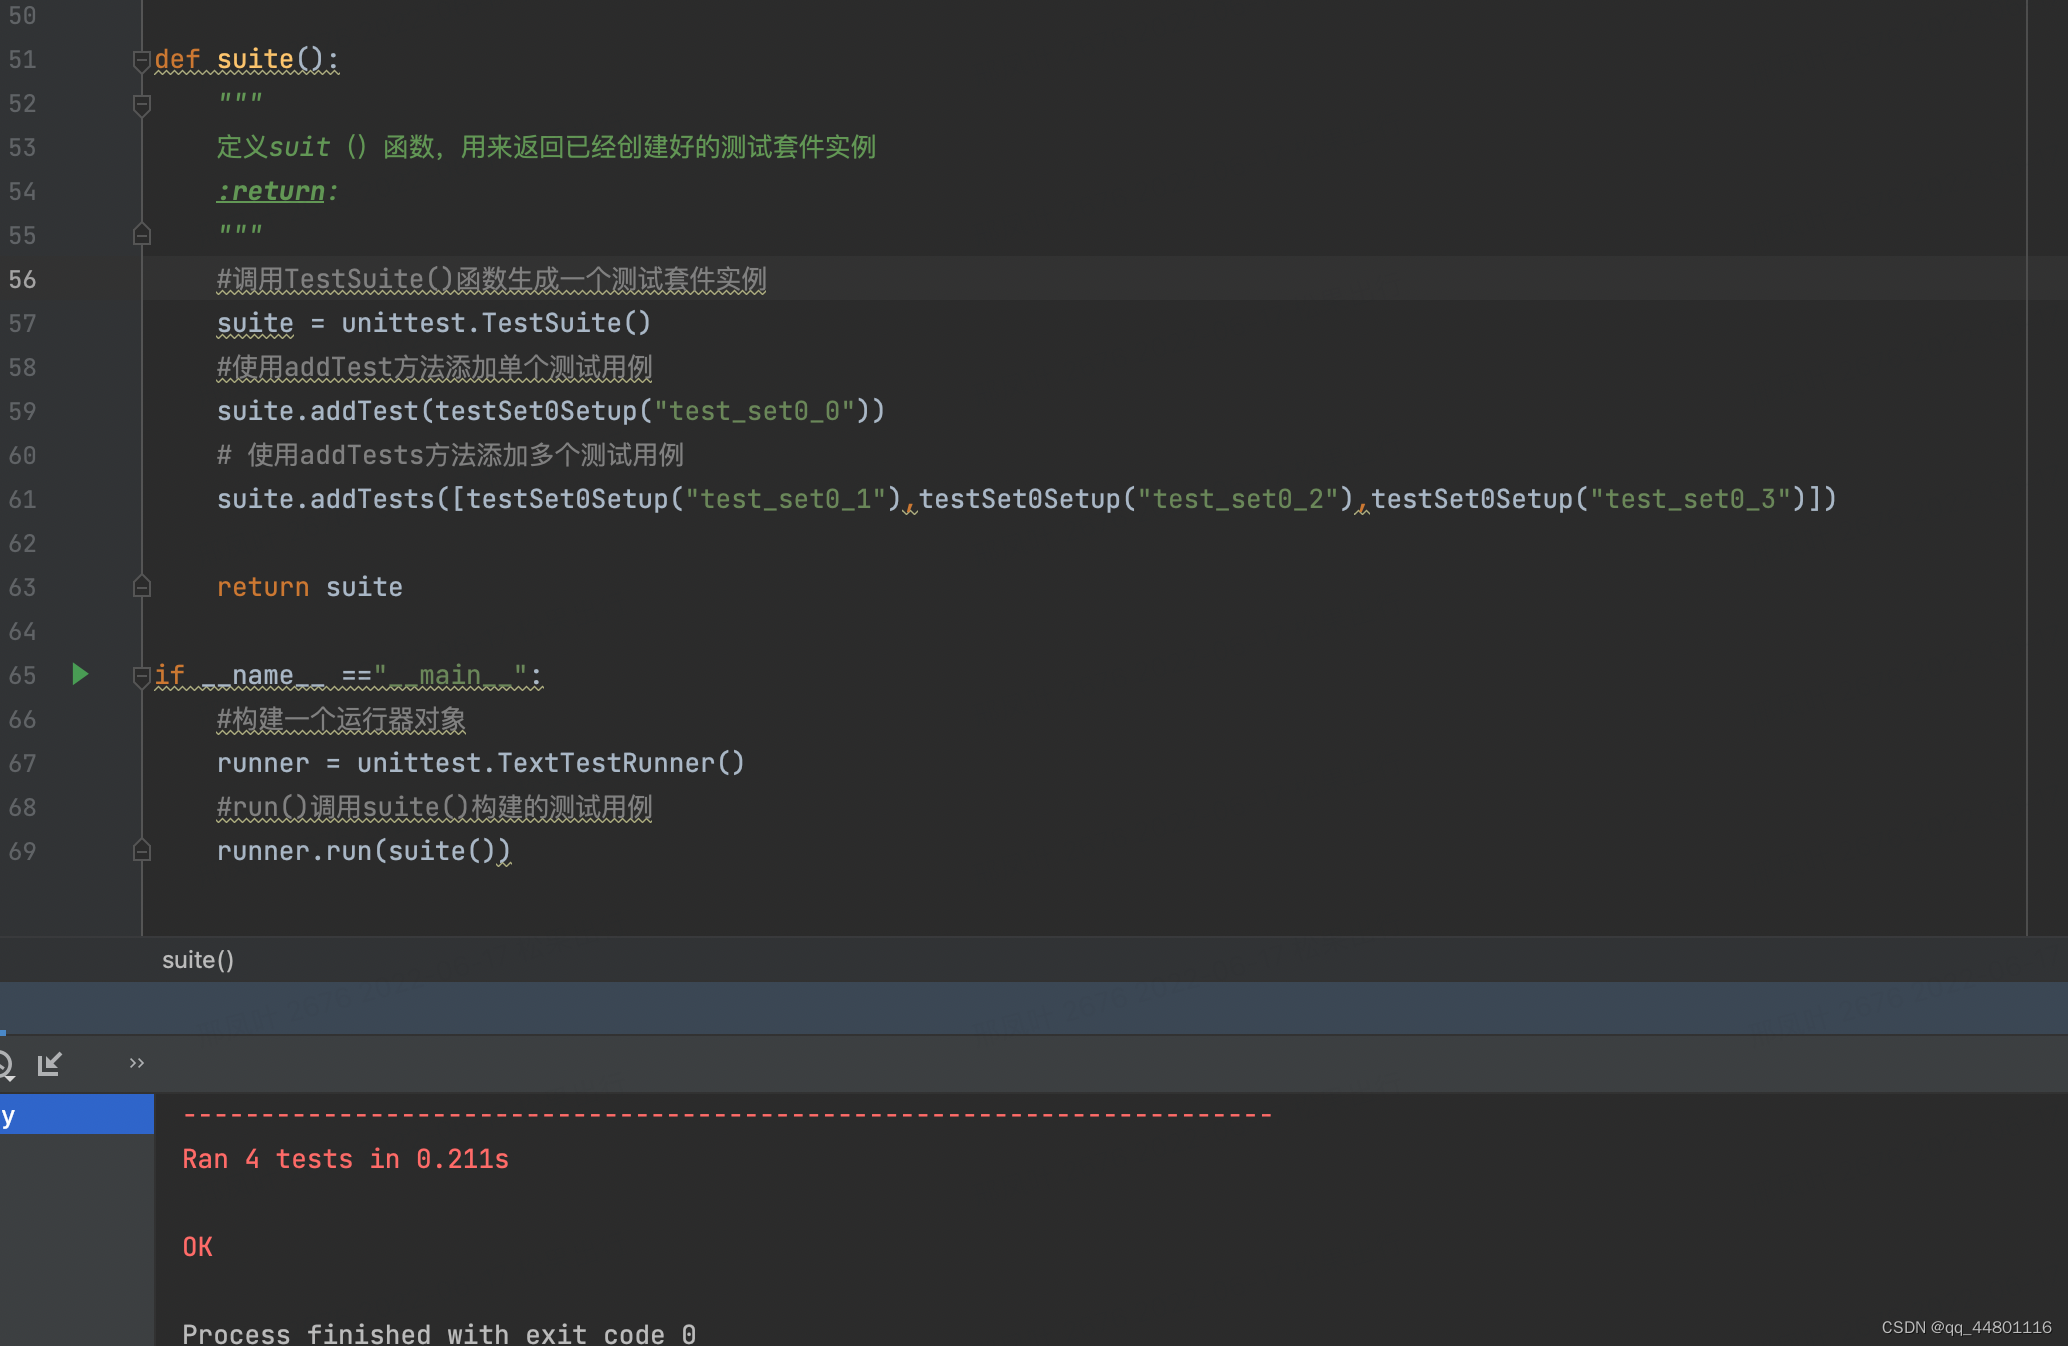Show more test toolbar actions chevron

(x=137, y=1063)
